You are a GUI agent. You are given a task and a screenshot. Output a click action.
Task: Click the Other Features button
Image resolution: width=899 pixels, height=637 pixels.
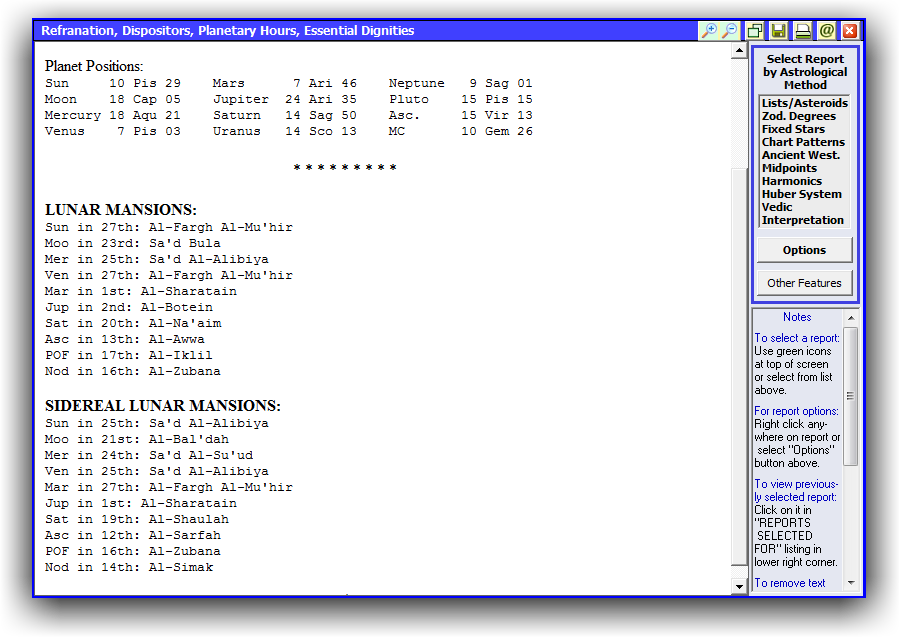(x=804, y=283)
